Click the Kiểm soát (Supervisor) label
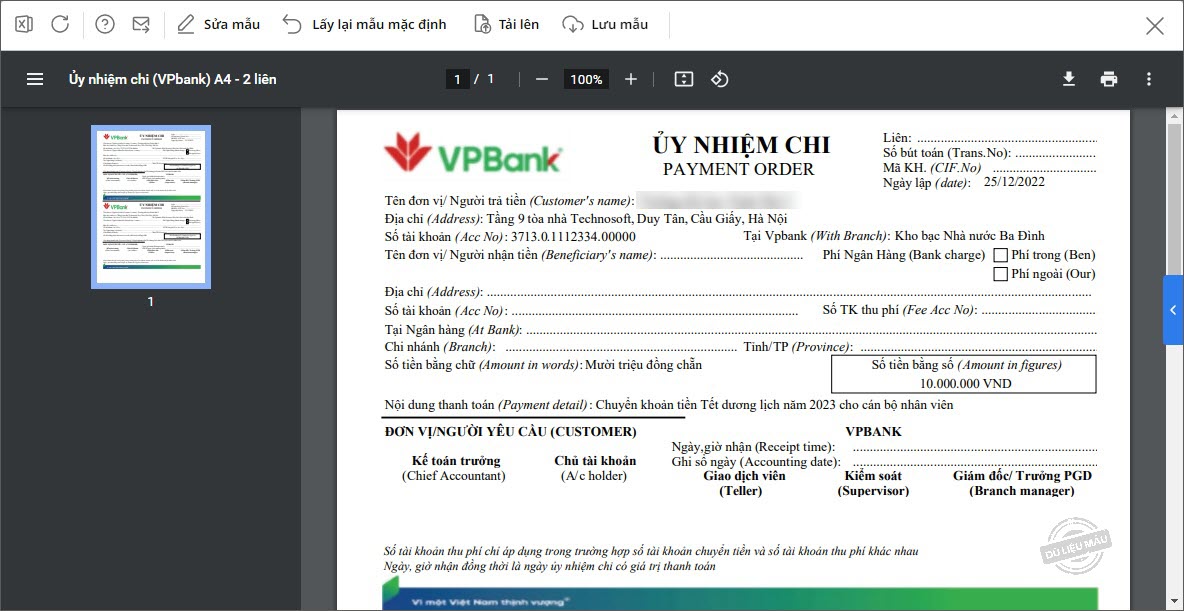The image size is (1184, 611). pos(873,483)
